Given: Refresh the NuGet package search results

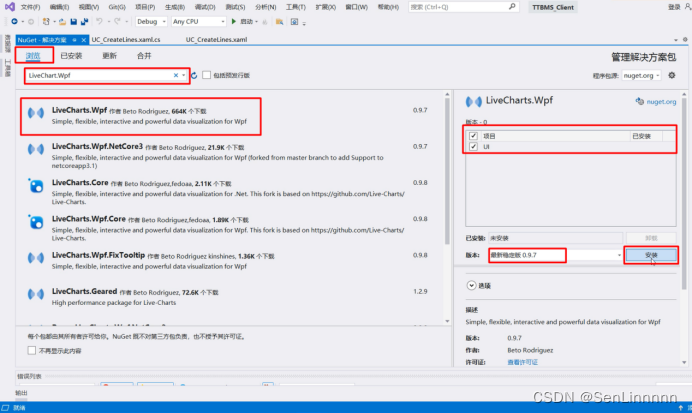Looking at the screenshot, I should click(x=194, y=75).
